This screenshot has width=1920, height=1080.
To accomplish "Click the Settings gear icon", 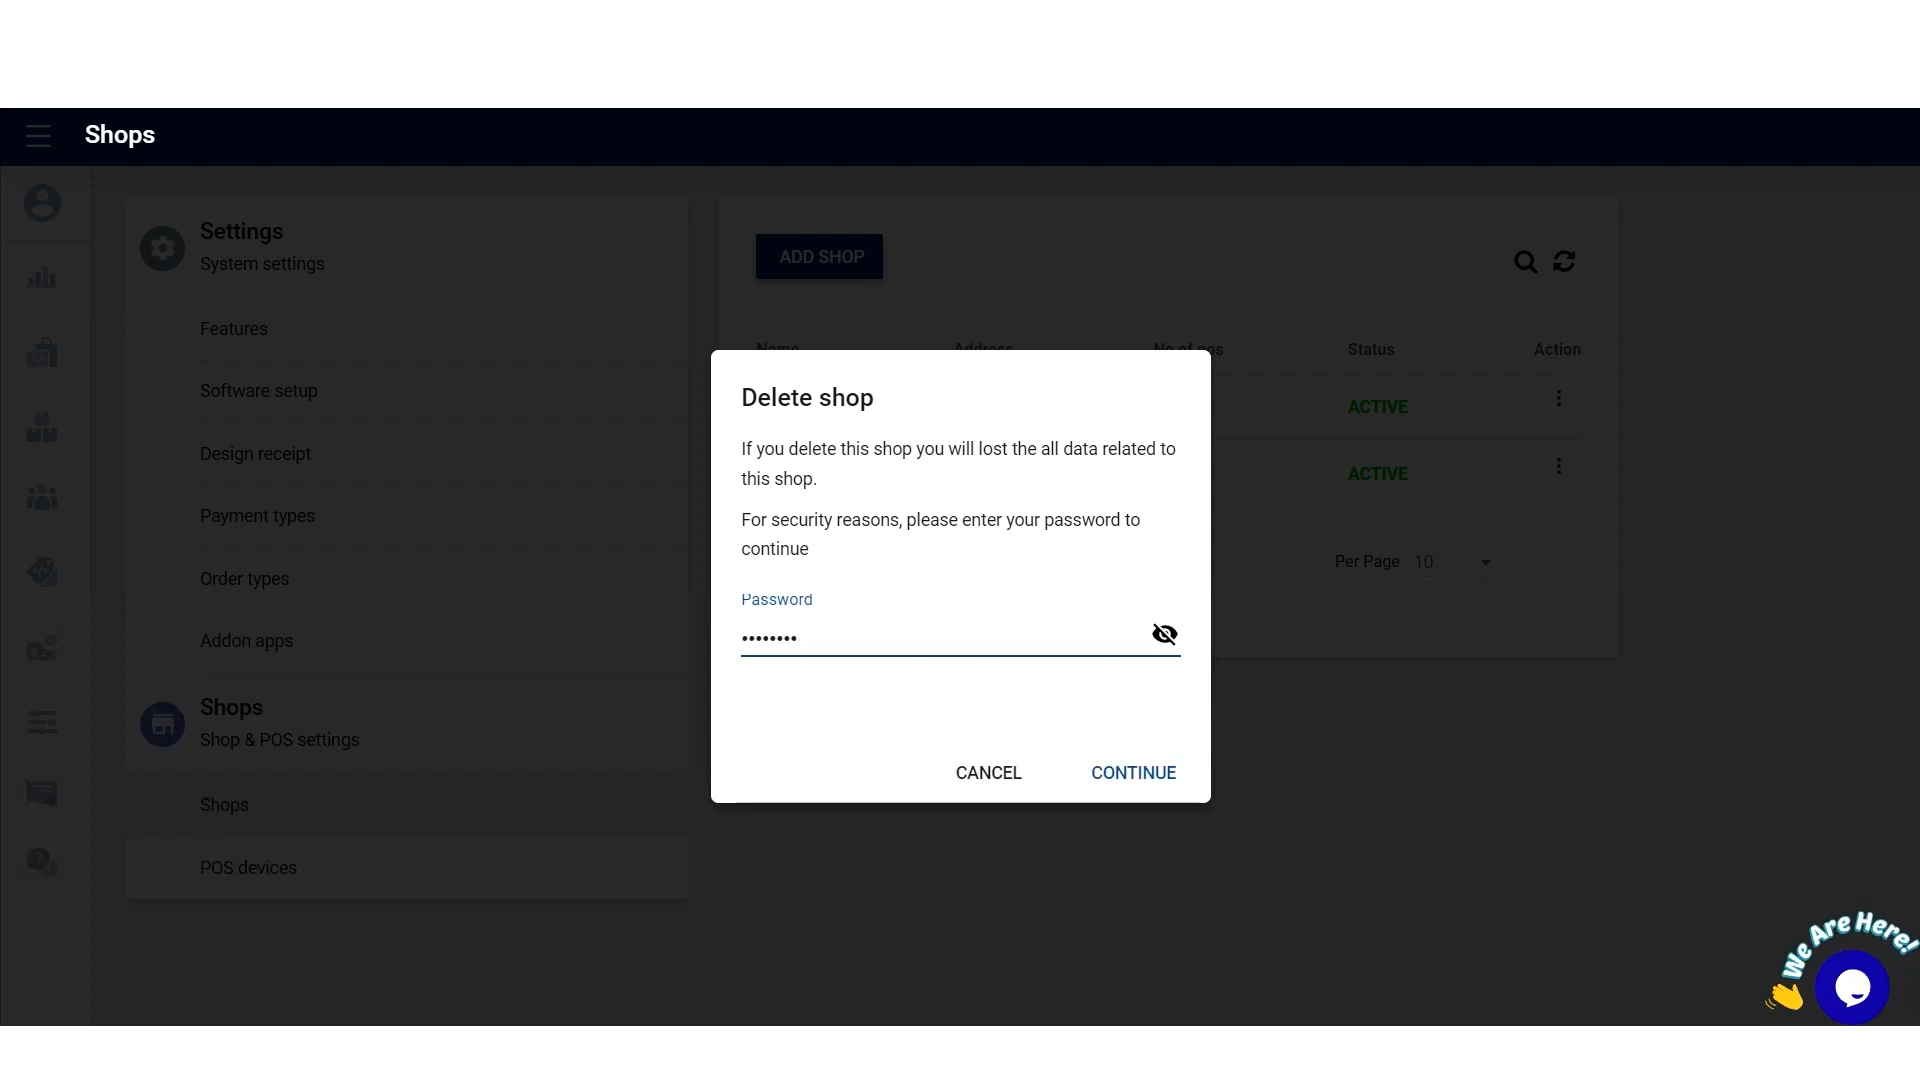I will 162,248.
